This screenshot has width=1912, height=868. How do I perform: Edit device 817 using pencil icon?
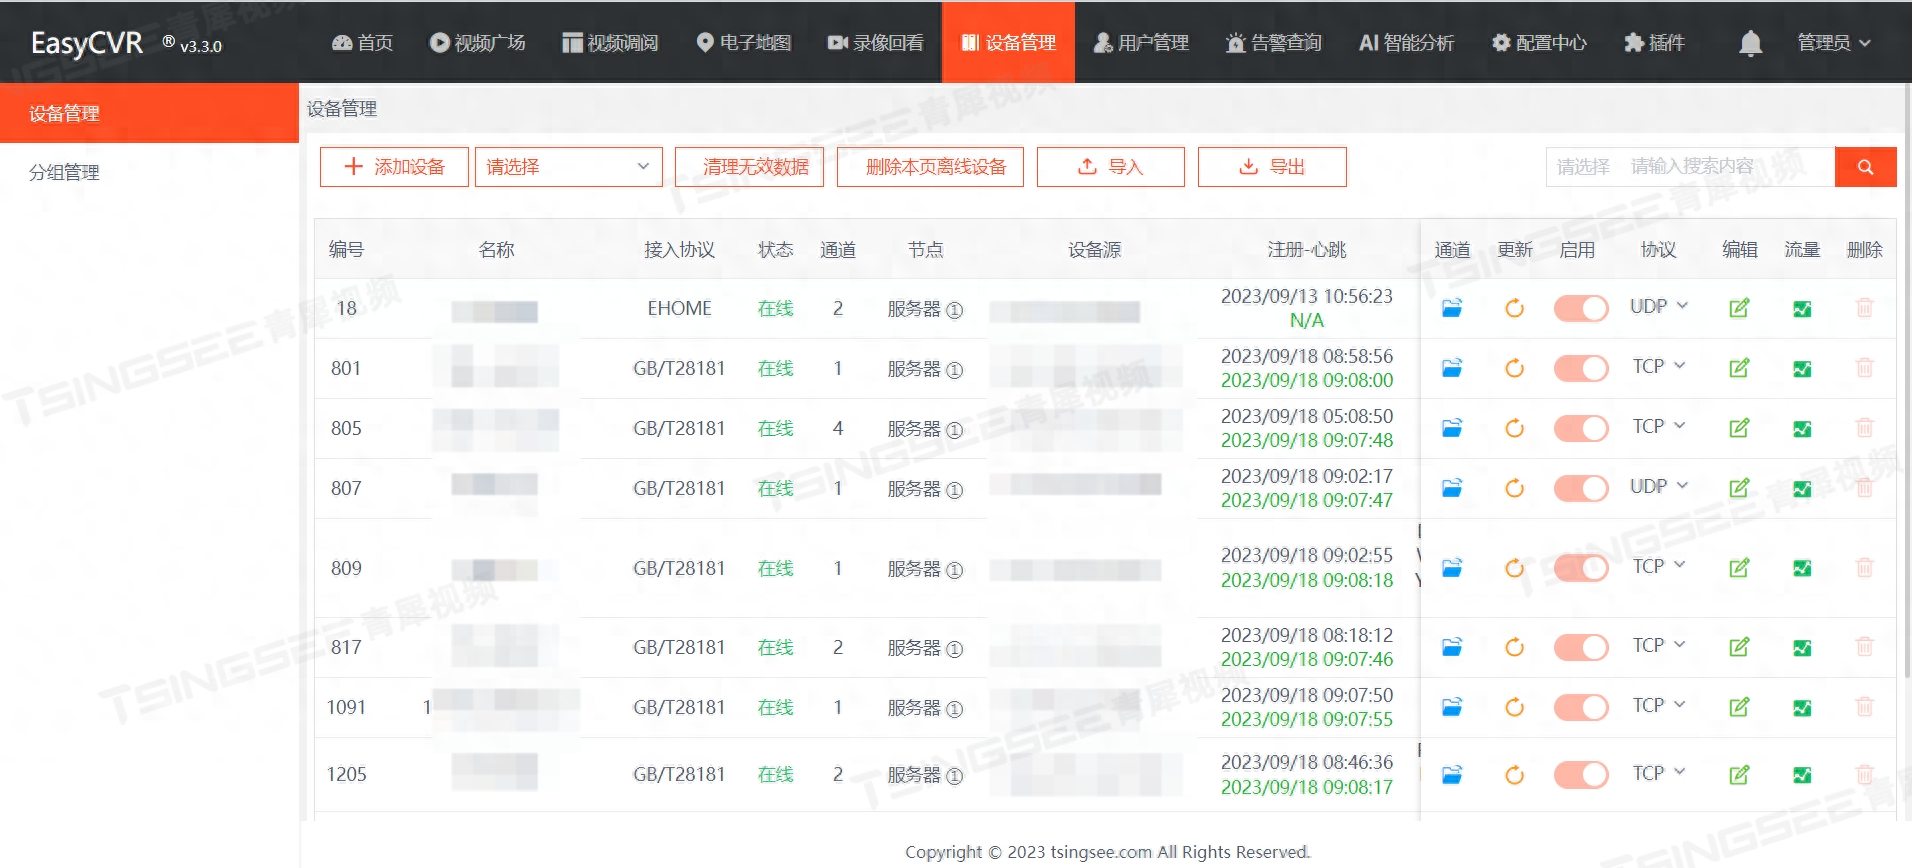pyautogui.click(x=1739, y=647)
